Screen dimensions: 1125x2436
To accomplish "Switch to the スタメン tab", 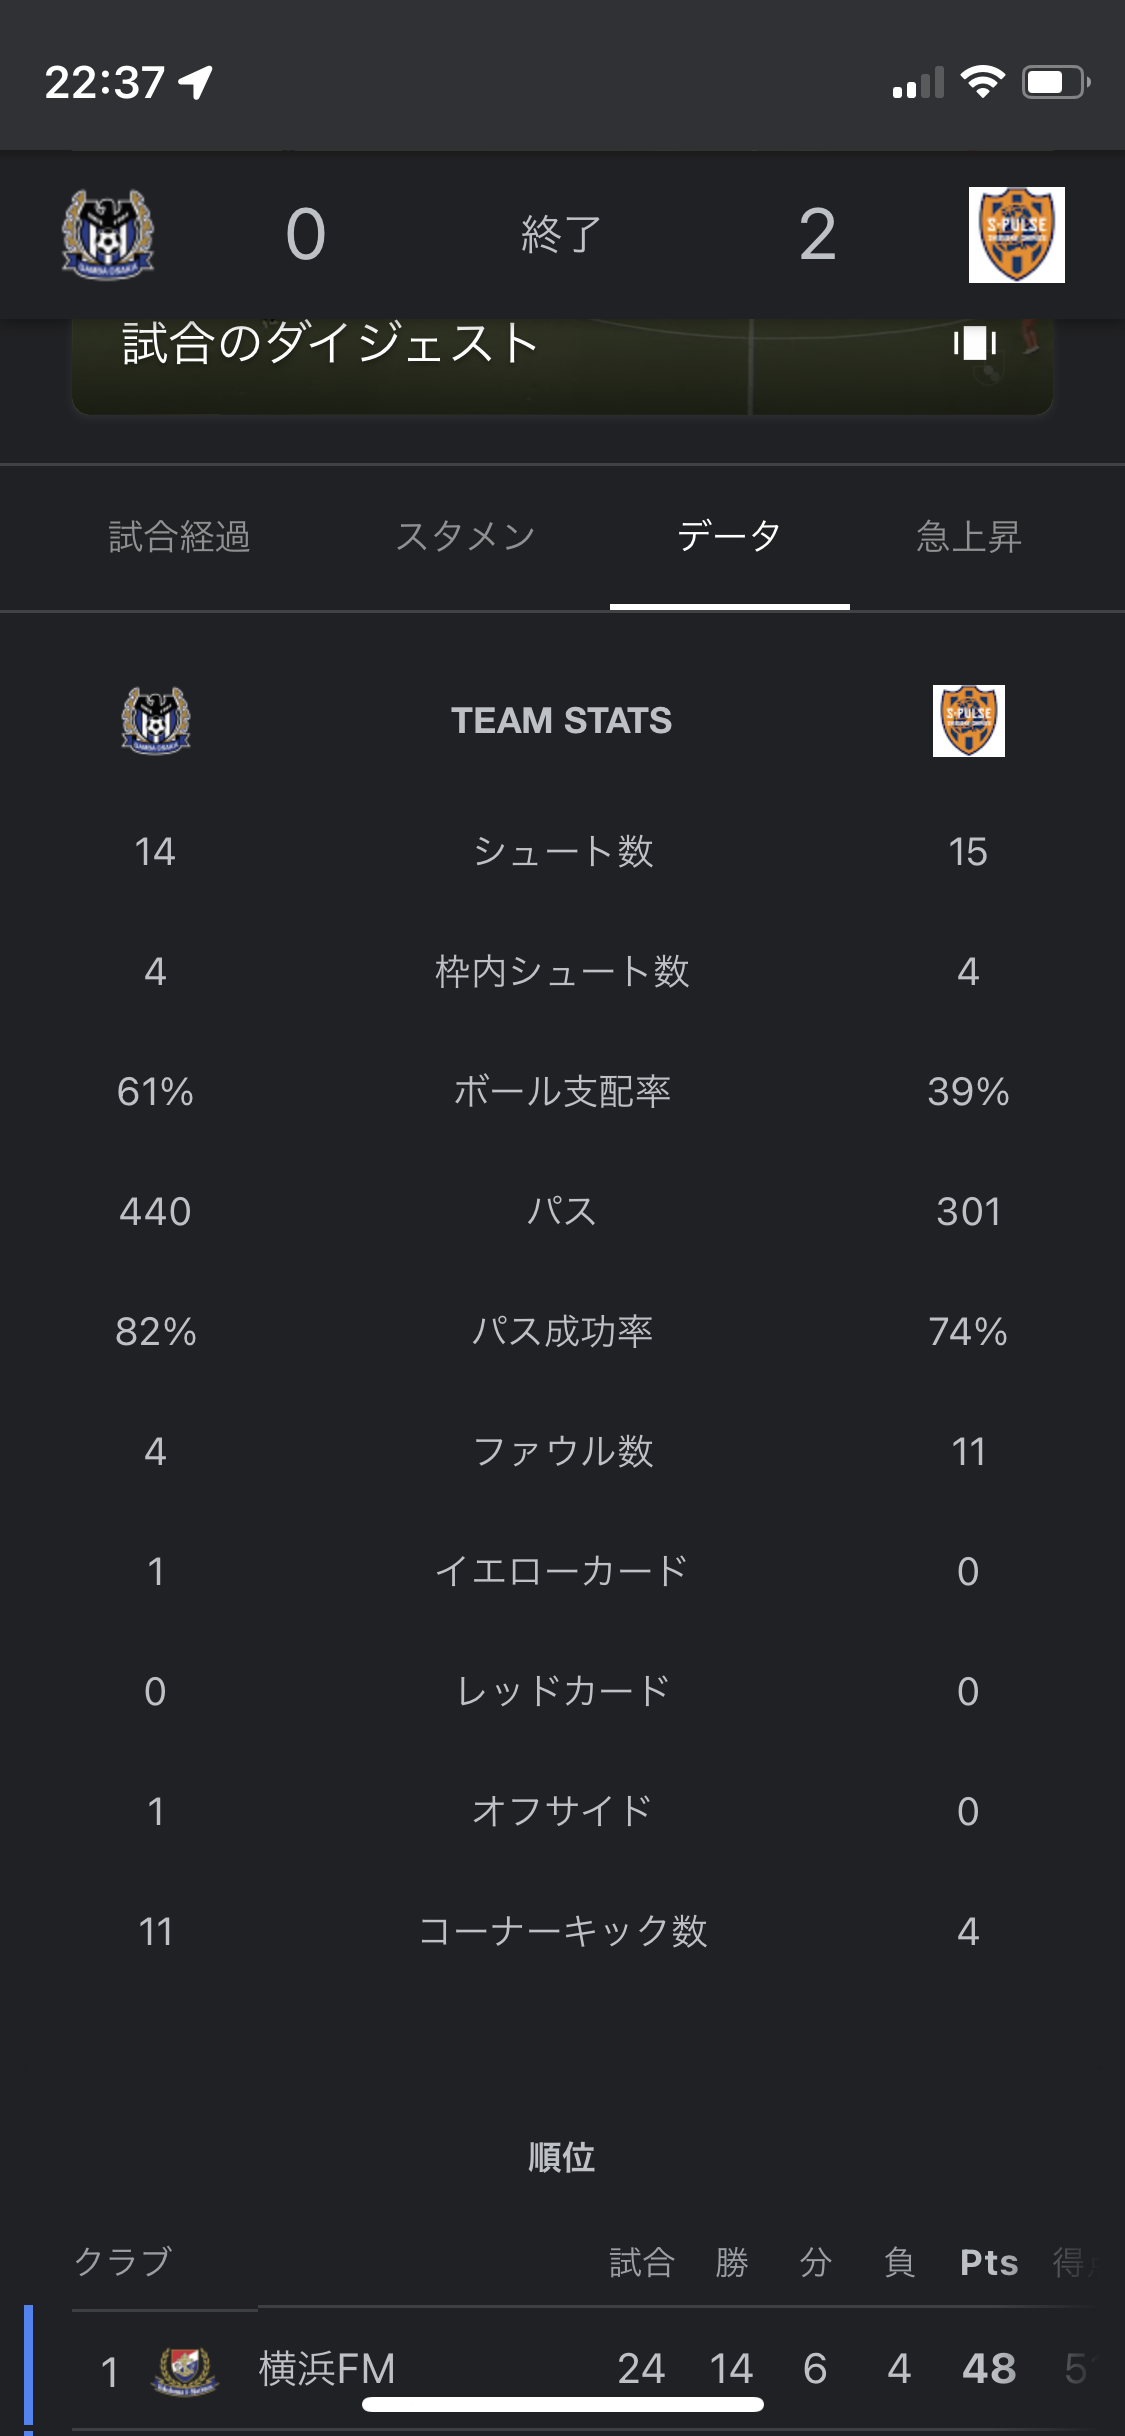I will 465,537.
